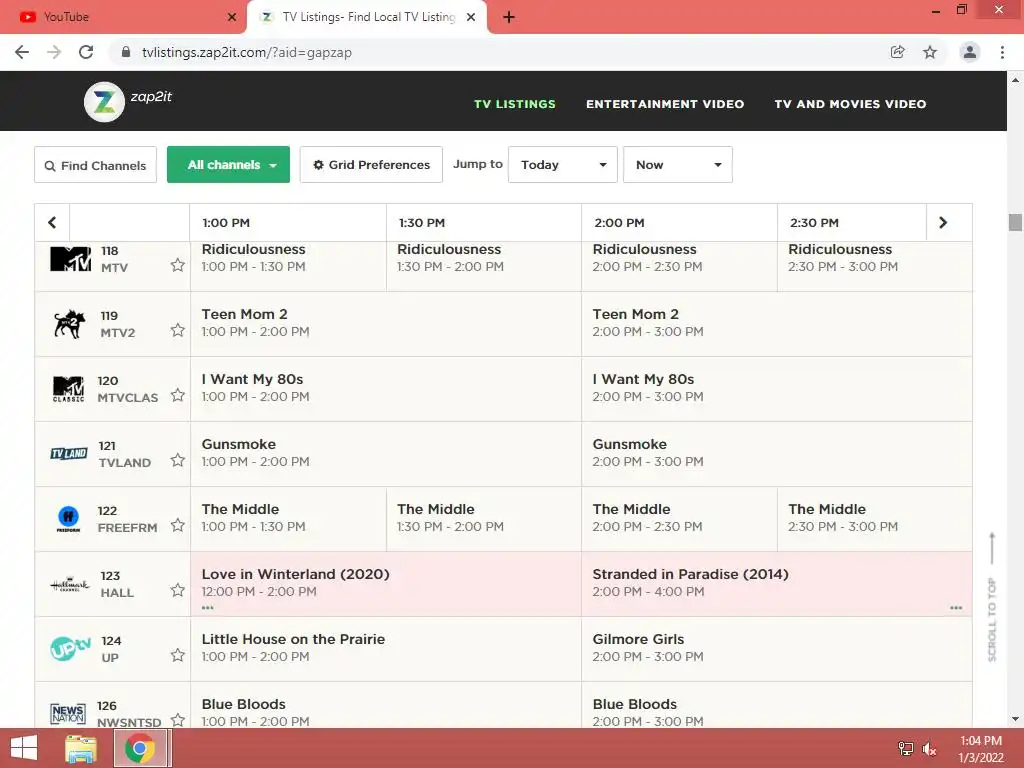Favorite the UP channel star
This screenshot has width=1024, height=768.
tap(178, 655)
